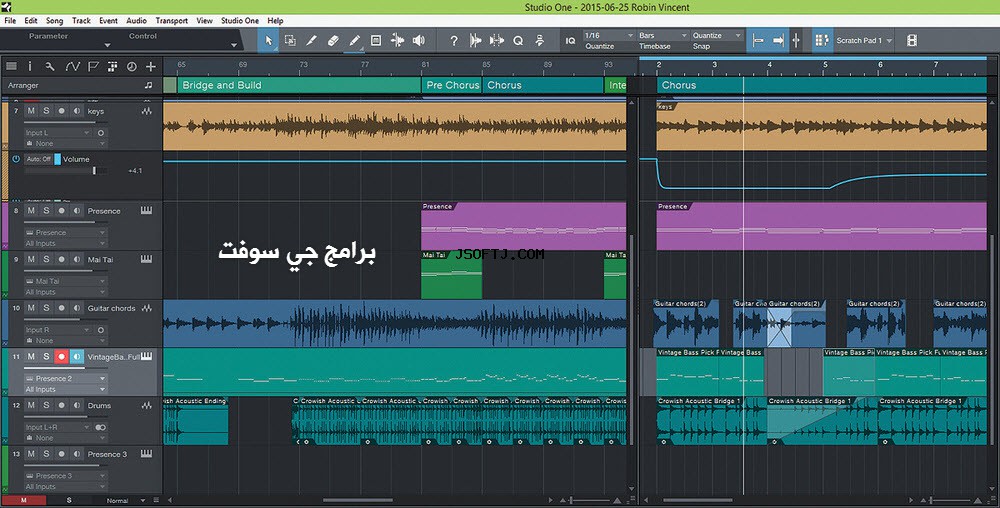Open the Mai Tai instrument dropdown
Image resolution: width=1000 pixels, height=508 pixels.
click(x=64, y=281)
